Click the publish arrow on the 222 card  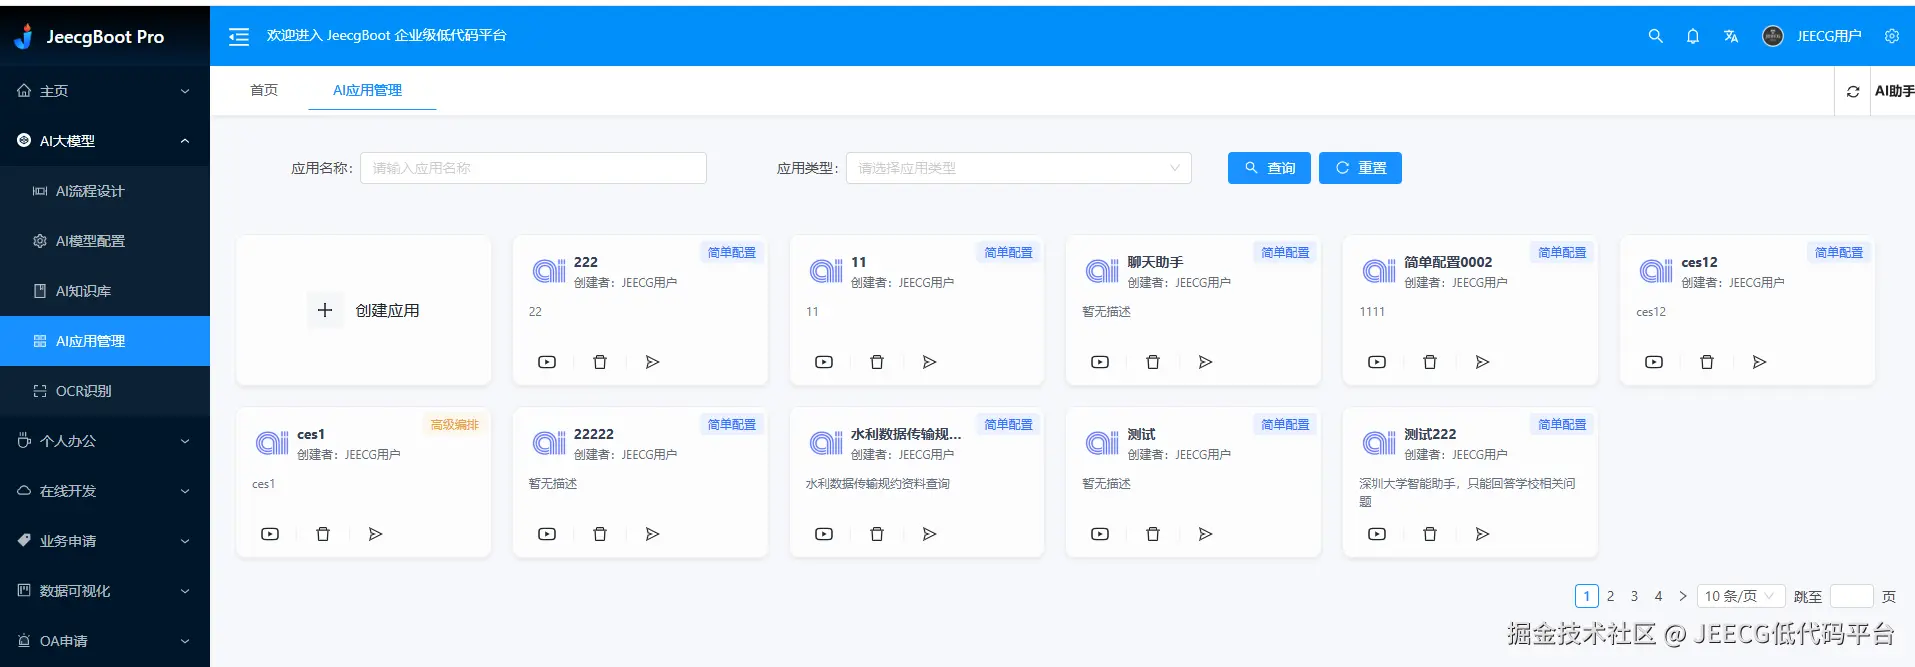652,362
